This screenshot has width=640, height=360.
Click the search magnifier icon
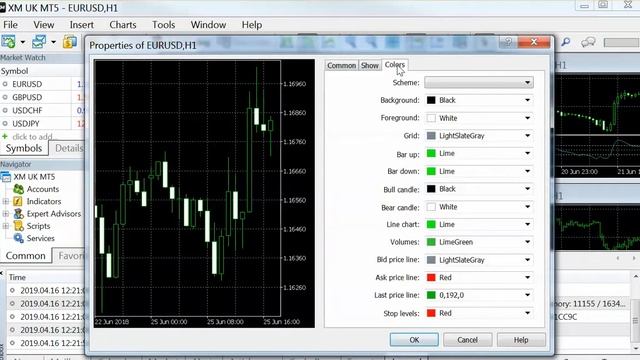tap(565, 42)
